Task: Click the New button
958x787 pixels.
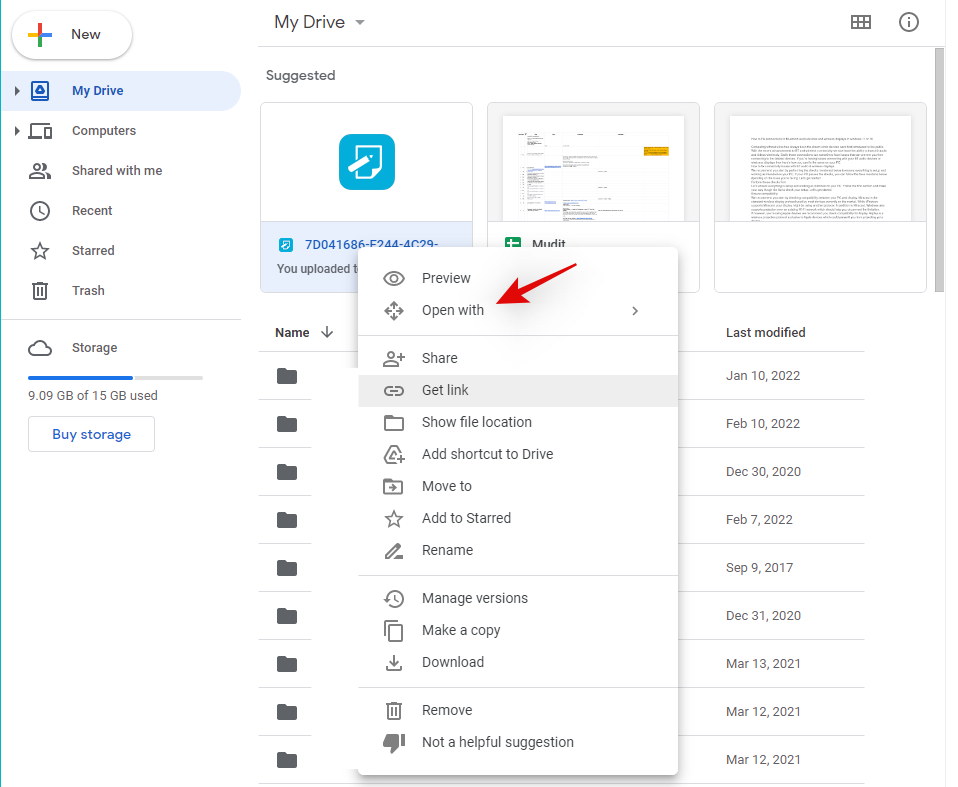Action: pyautogui.click(x=71, y=34)
